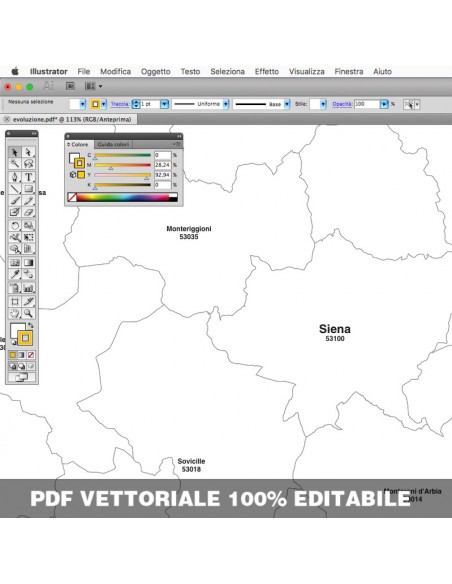452x584 pixels.
Task: Open the Bridge button in application bar
Action: [x=70, y=86]
